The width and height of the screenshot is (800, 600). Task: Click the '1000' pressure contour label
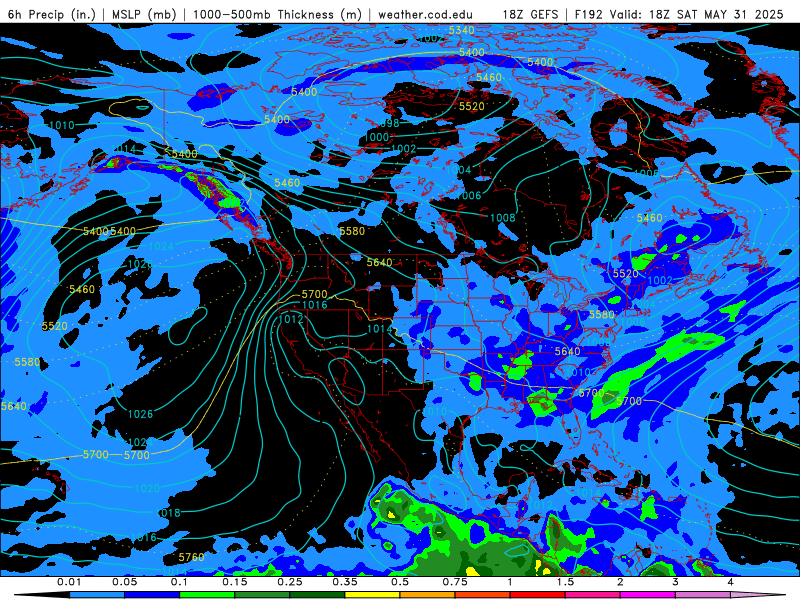[x=377, y=137]
